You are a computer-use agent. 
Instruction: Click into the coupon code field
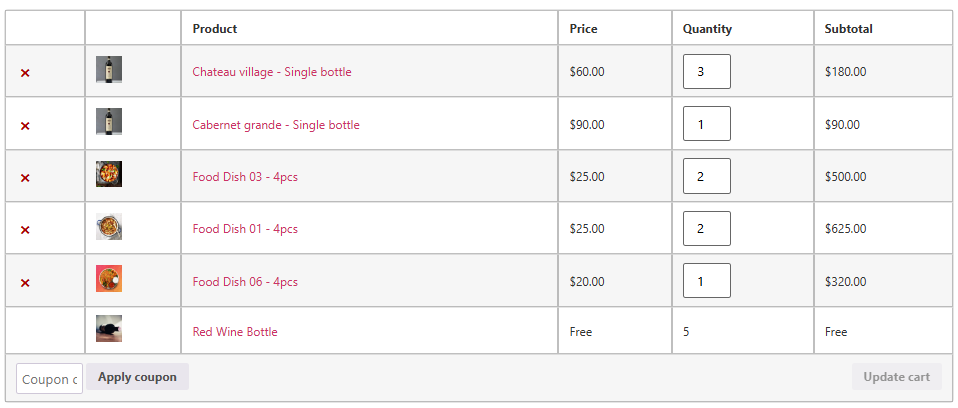pos(49,379)
